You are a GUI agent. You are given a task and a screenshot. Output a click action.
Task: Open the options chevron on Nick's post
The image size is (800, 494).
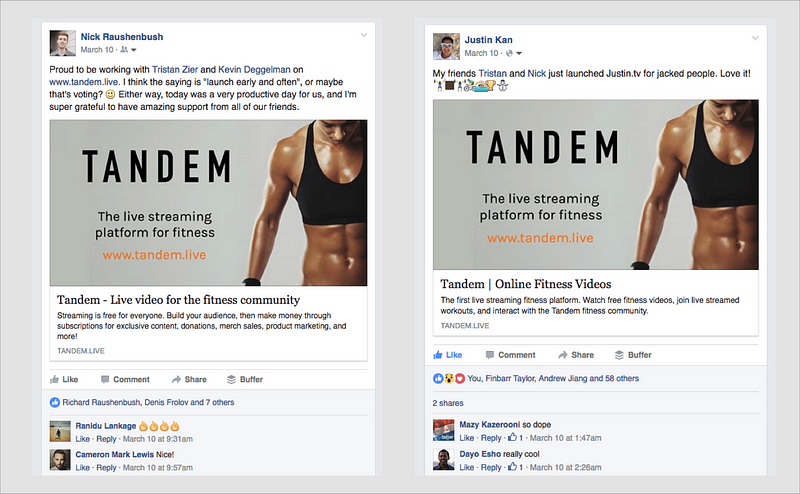pyautogui.click(x=364, y=35)
